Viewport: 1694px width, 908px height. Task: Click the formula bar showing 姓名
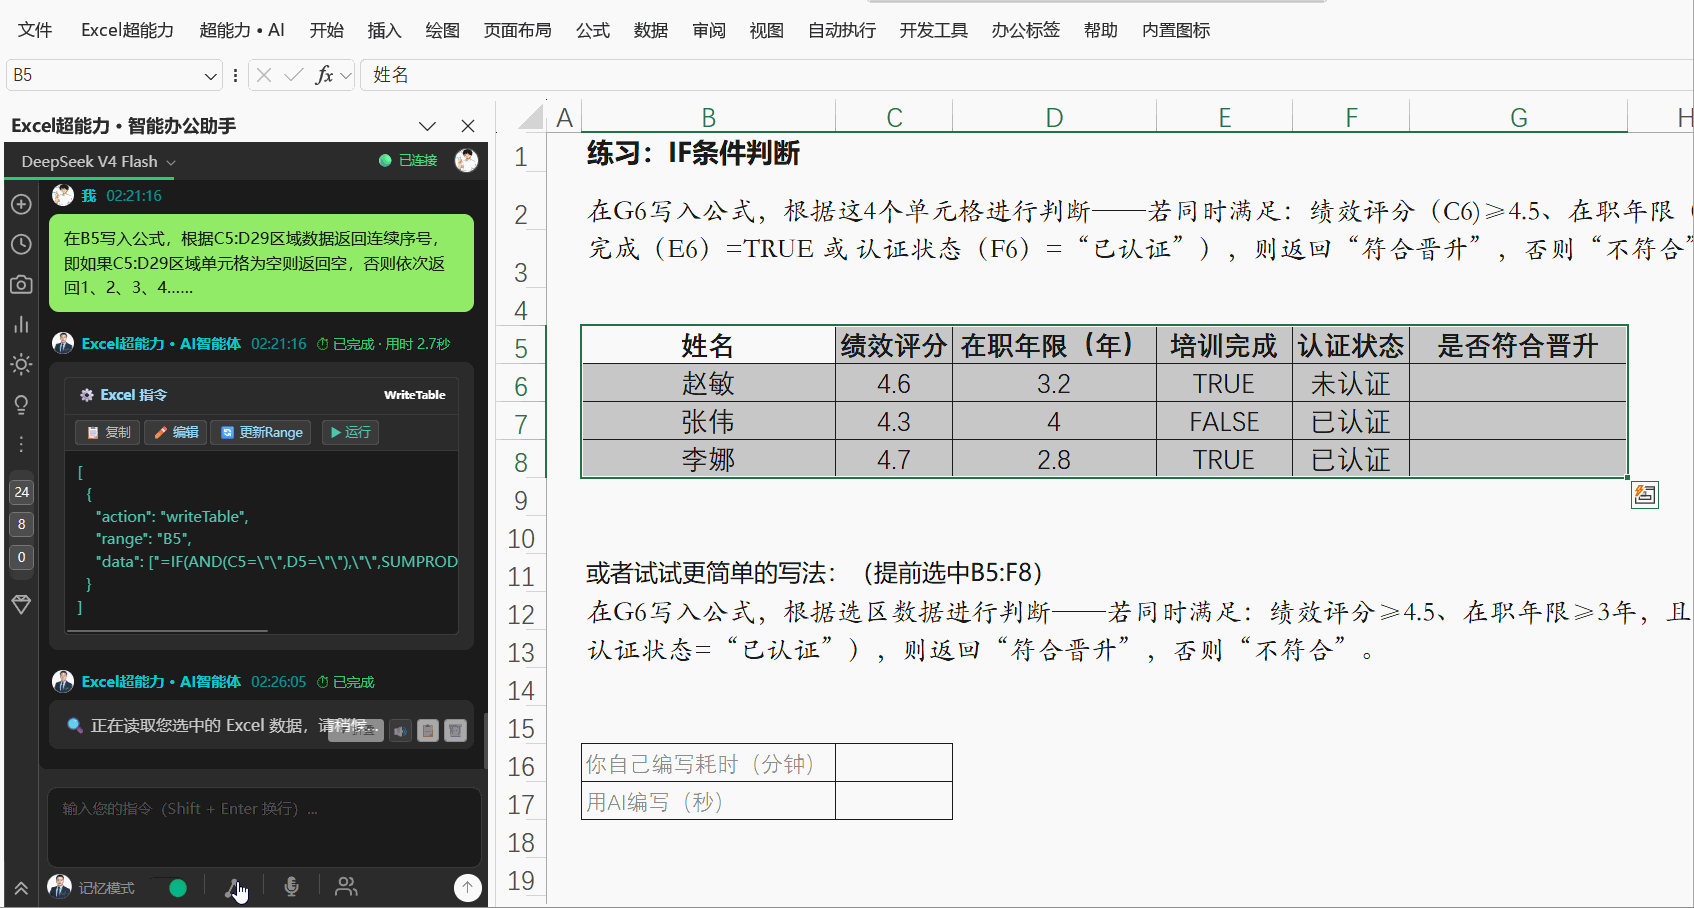point(1025,75)
